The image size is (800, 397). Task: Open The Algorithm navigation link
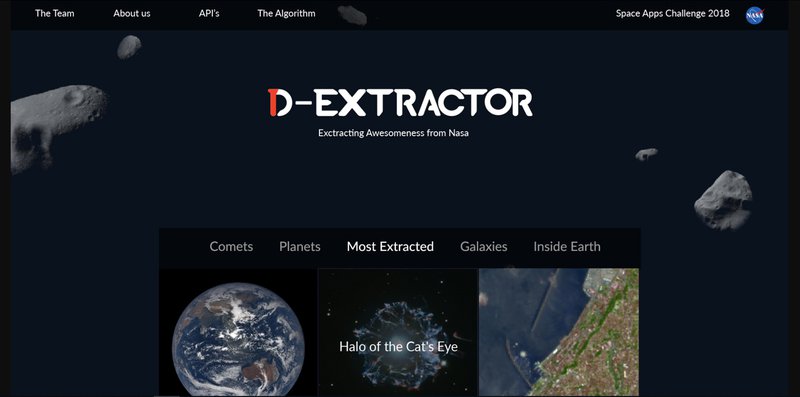[286, 14]
